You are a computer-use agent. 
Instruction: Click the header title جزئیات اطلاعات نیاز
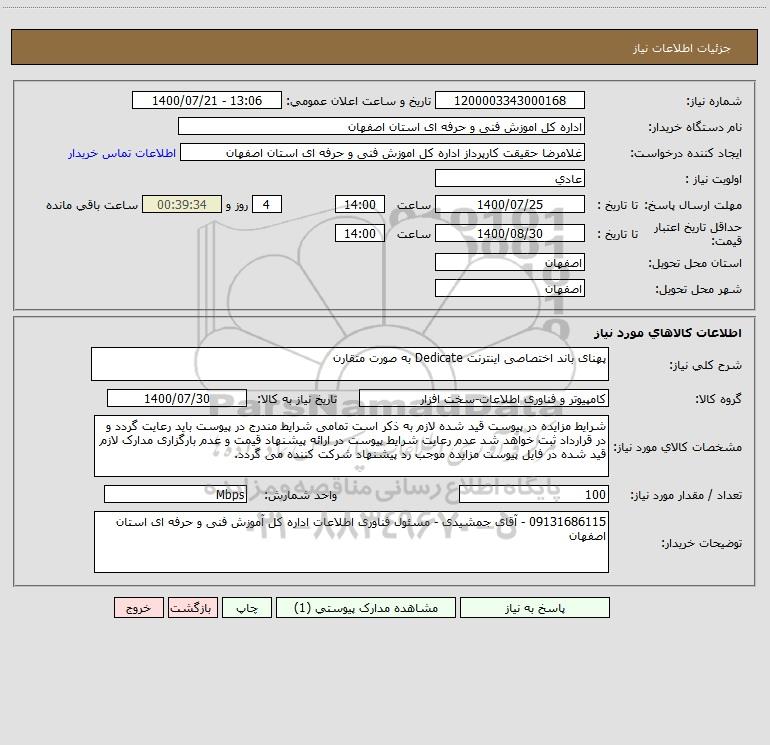click(x=682, y=48)
